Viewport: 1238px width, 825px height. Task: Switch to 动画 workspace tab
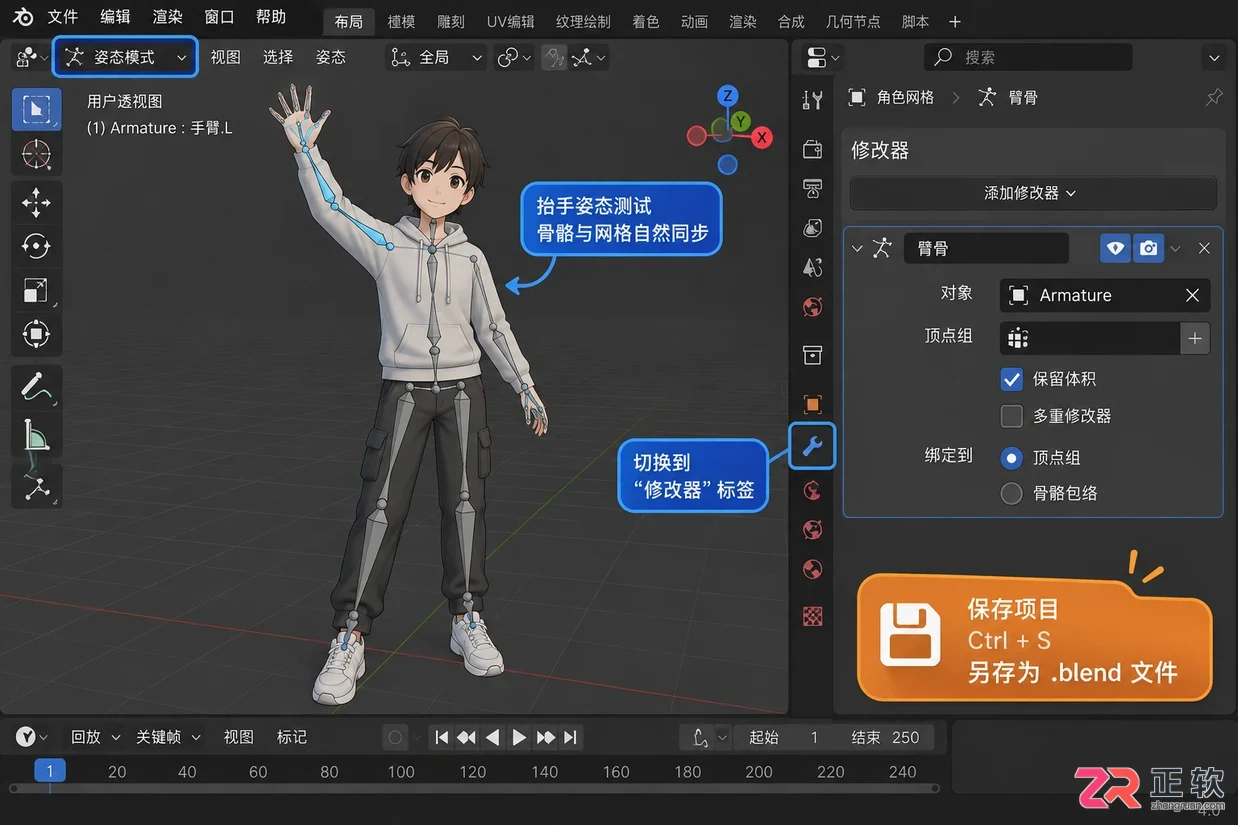(694, 21)
